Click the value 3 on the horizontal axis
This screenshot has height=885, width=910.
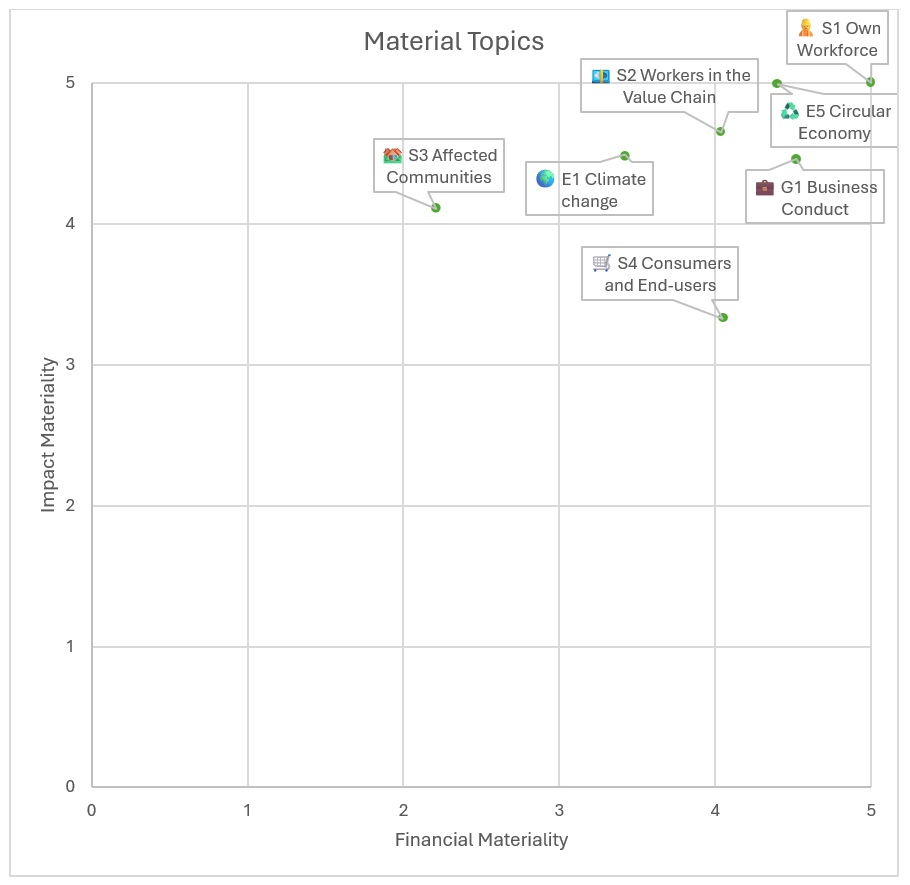tap(559, 809)
